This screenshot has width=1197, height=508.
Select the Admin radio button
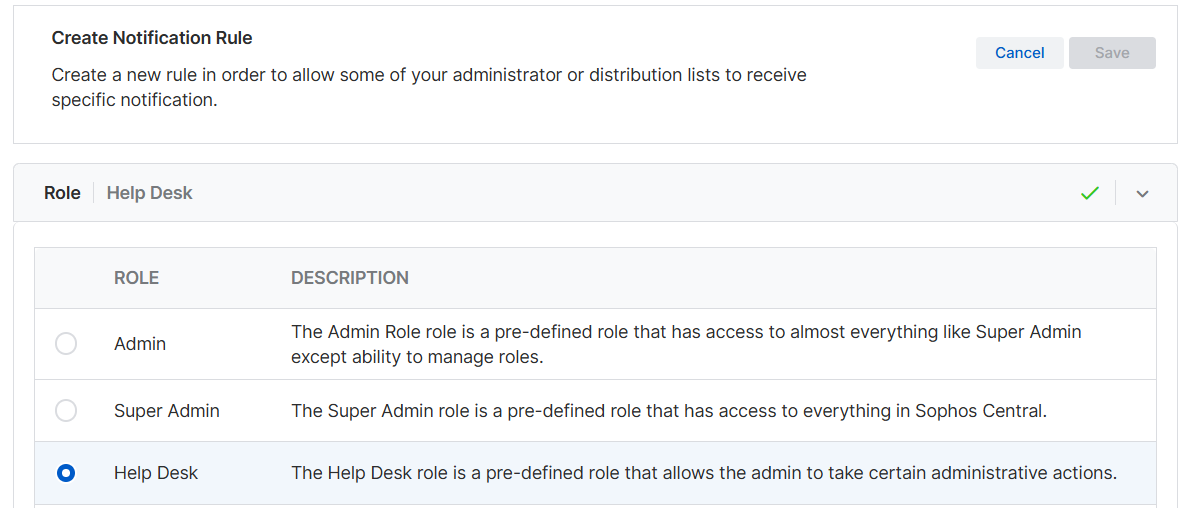(66, 344)
